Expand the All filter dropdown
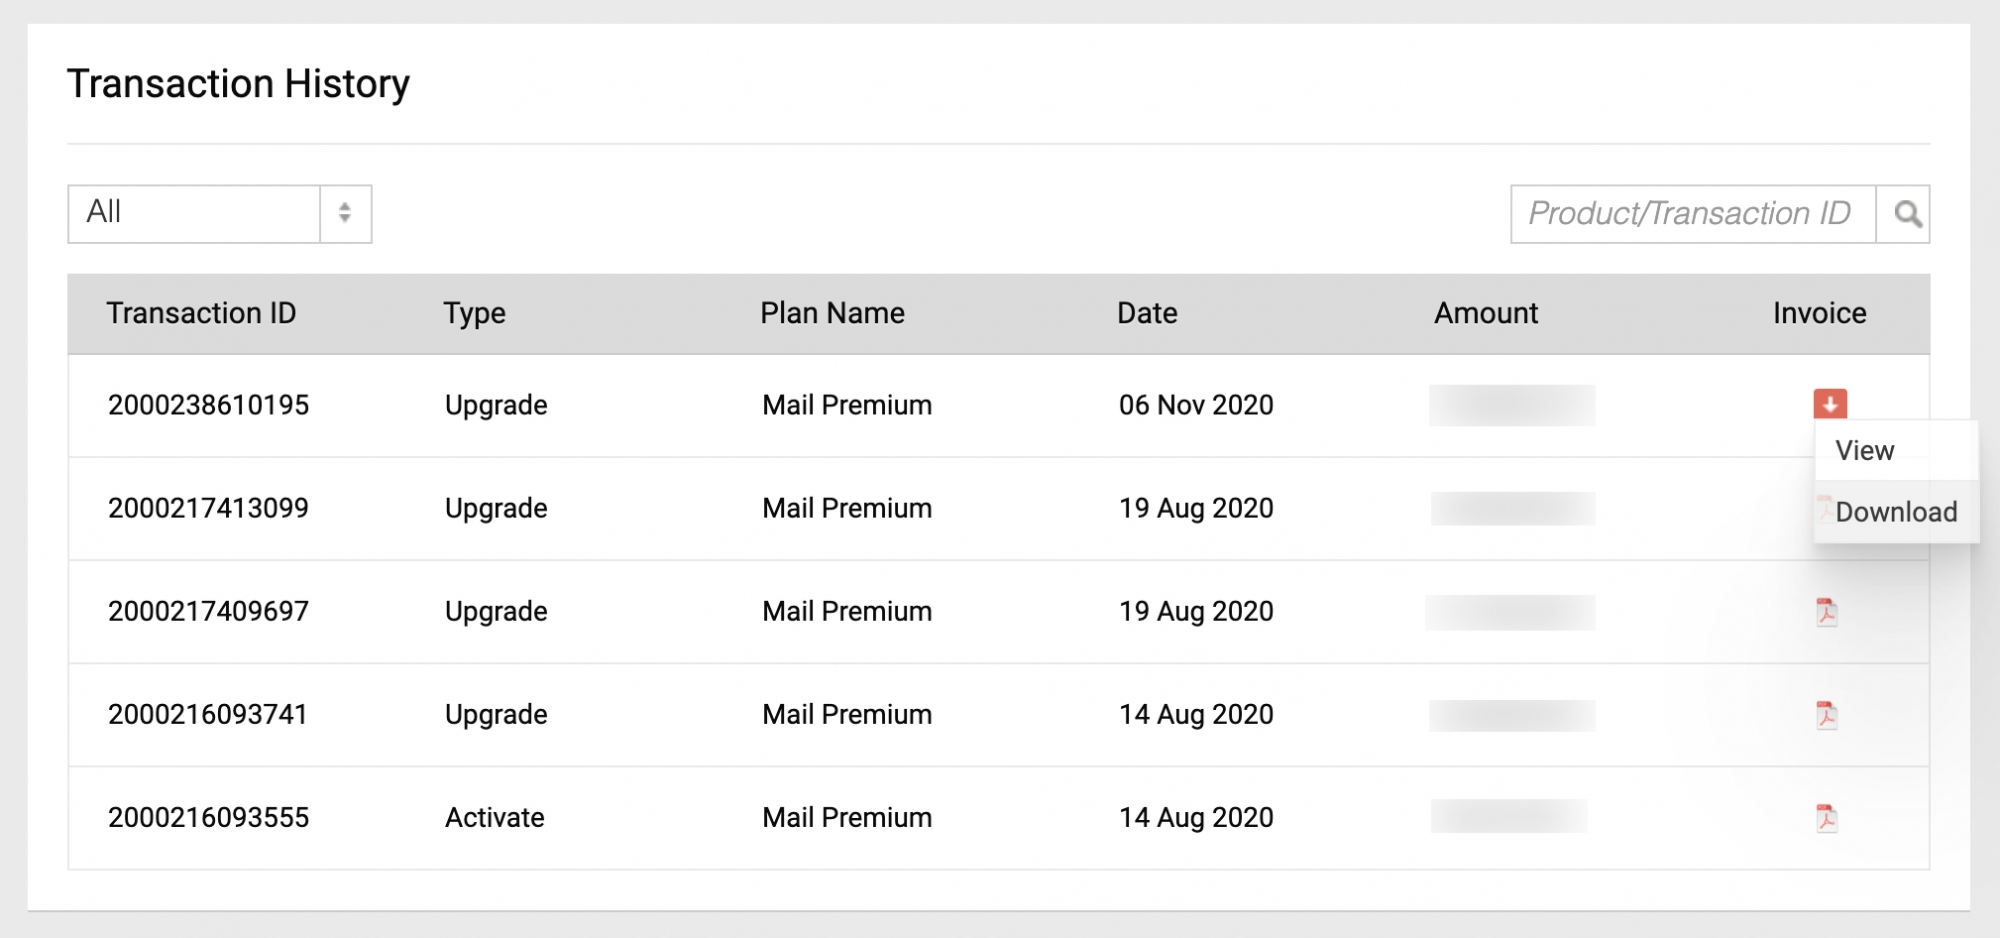2000x938 pixels. click(x=194, y=213)
